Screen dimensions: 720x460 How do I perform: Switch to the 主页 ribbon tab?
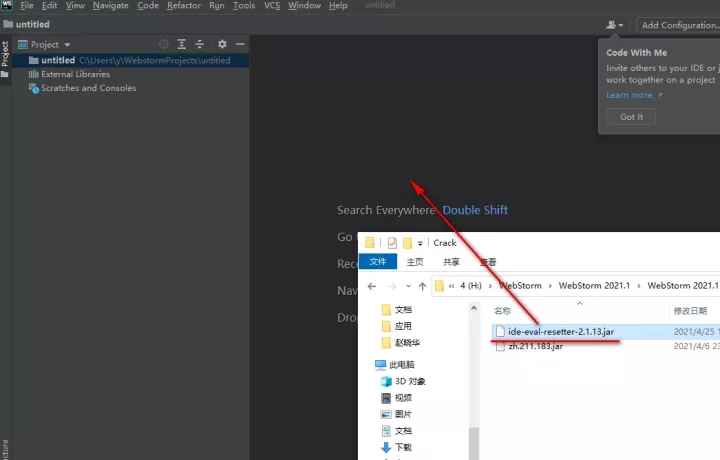click(x=413, y=262)
